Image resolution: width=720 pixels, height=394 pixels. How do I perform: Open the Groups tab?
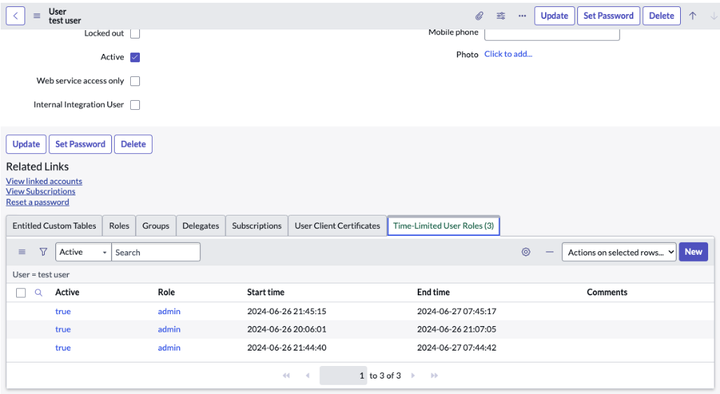click(156, 225)
